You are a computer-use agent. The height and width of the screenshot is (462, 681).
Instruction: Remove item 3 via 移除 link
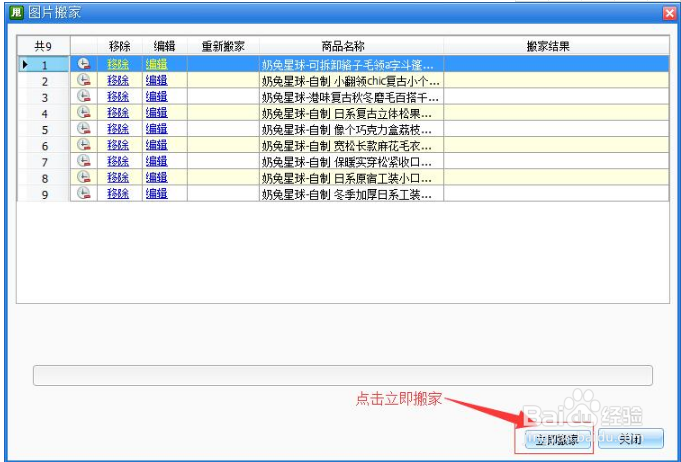[x=118, y=97]
